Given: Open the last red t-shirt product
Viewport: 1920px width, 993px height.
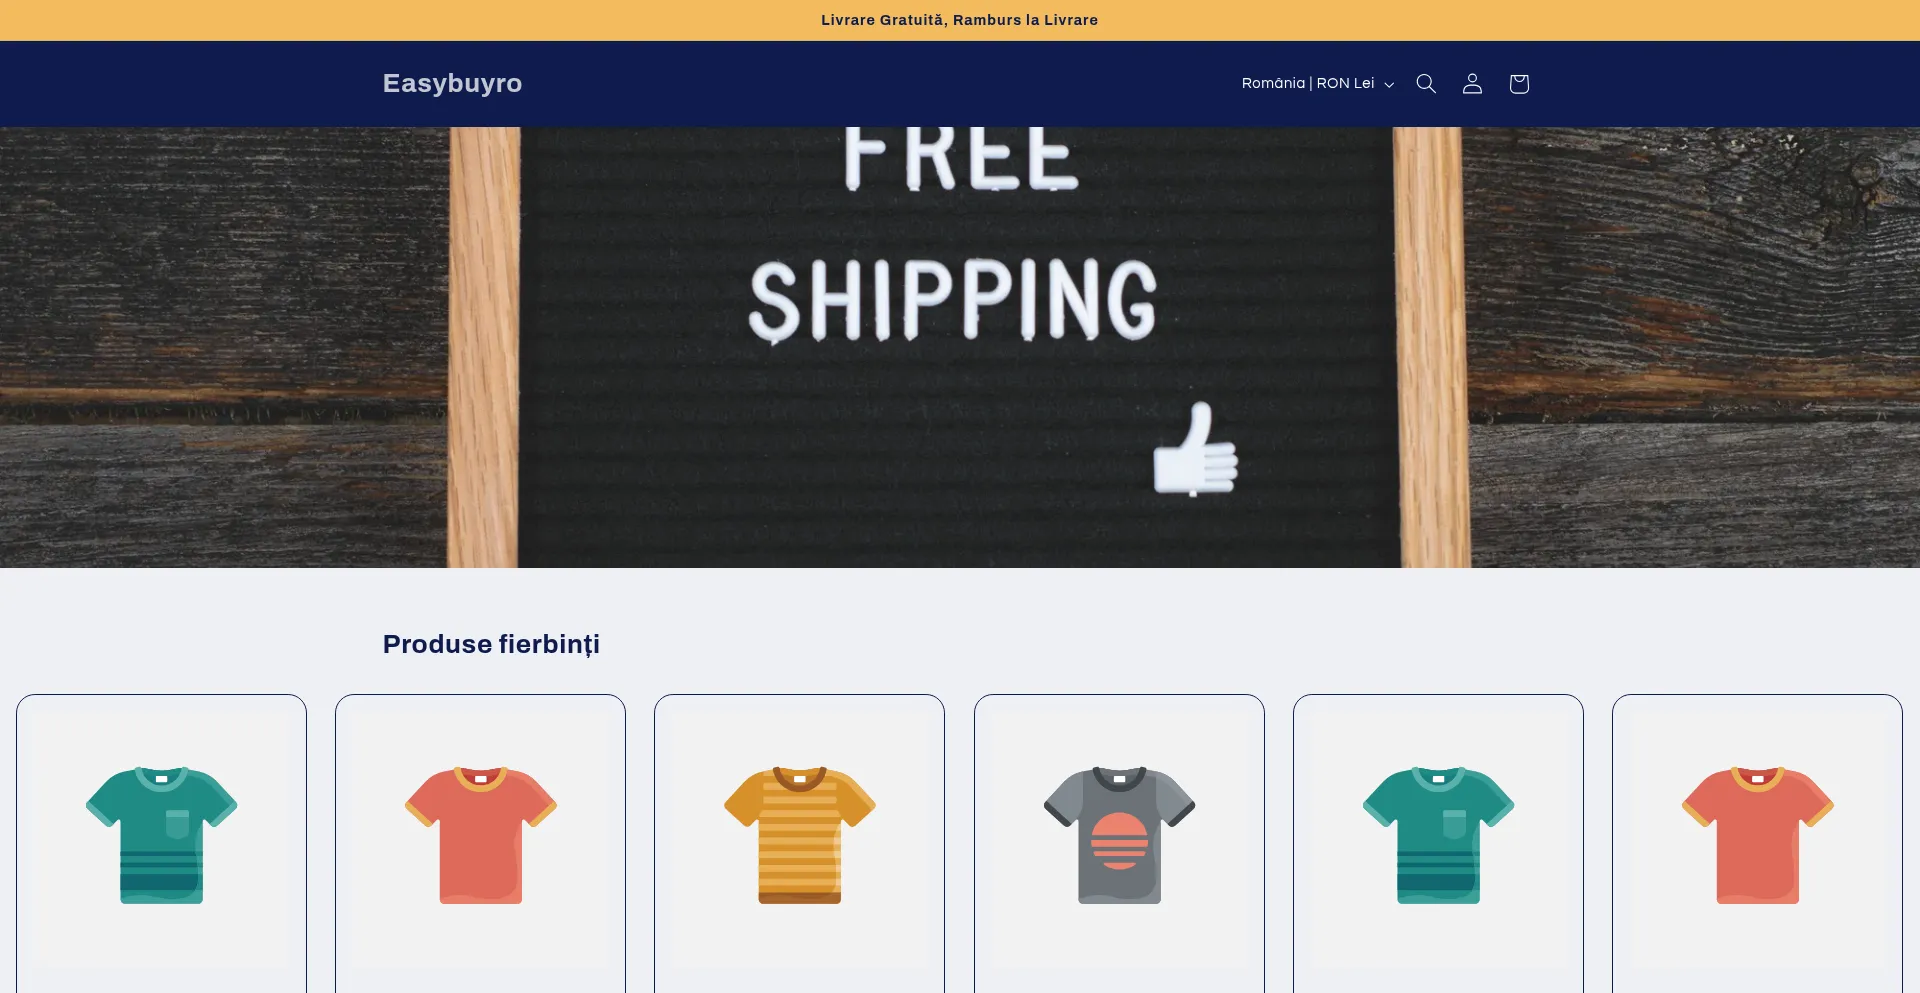Looking at the screenshot, I should pos(1757,843).
